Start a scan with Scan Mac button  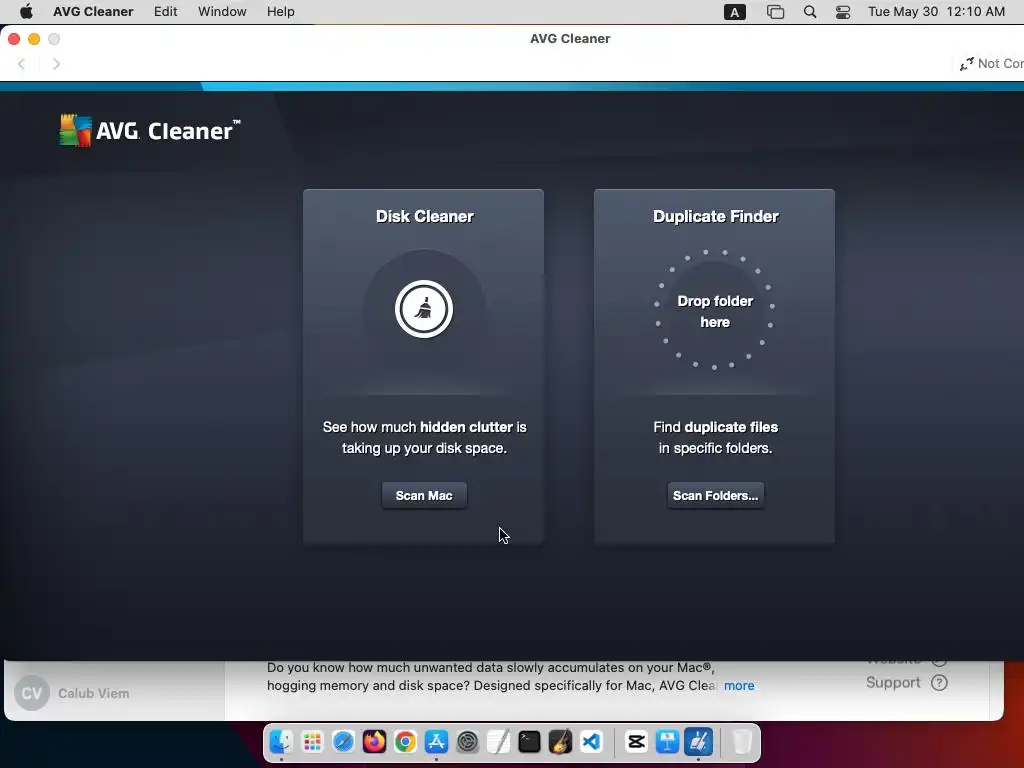point(424,496)
